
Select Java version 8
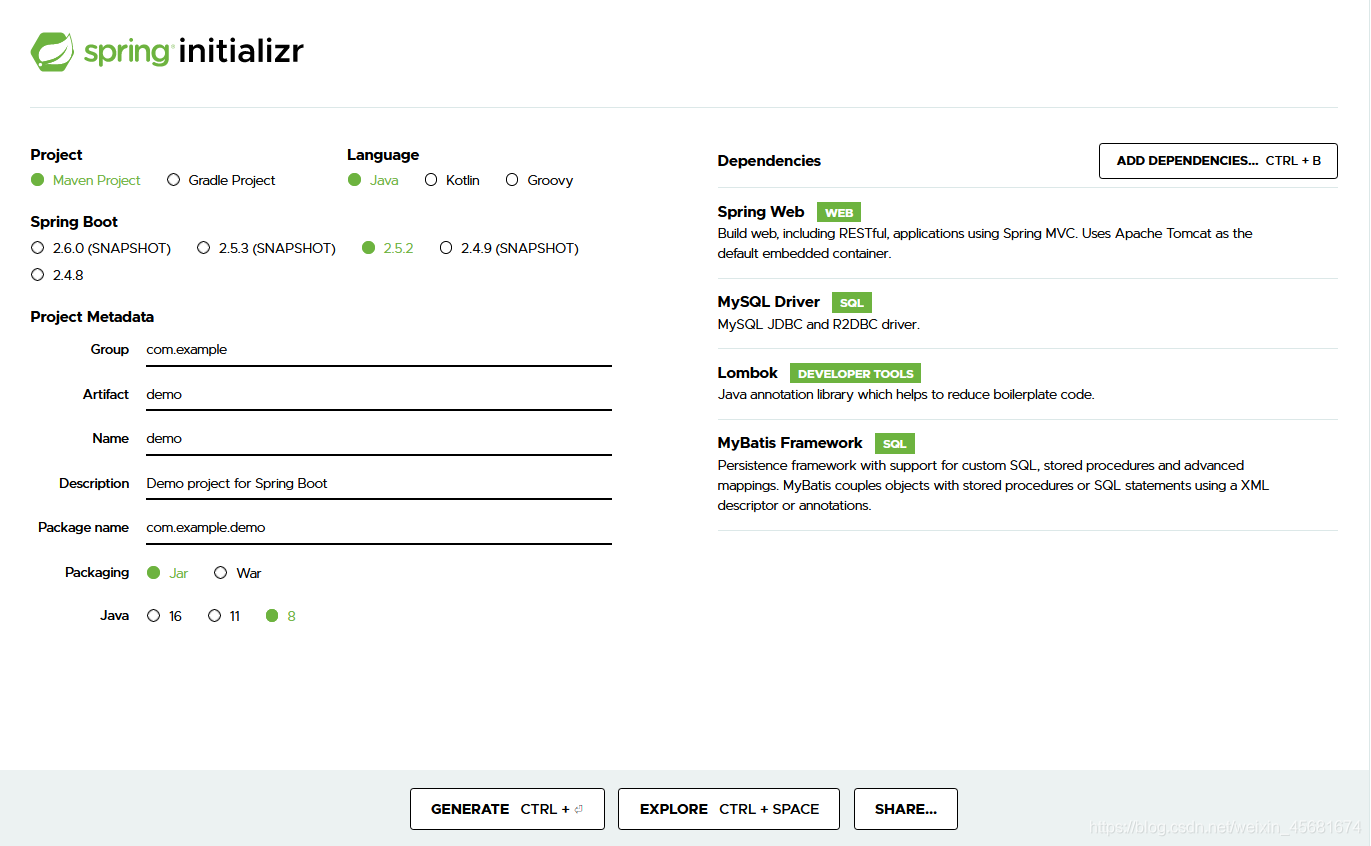coord(280,616)
